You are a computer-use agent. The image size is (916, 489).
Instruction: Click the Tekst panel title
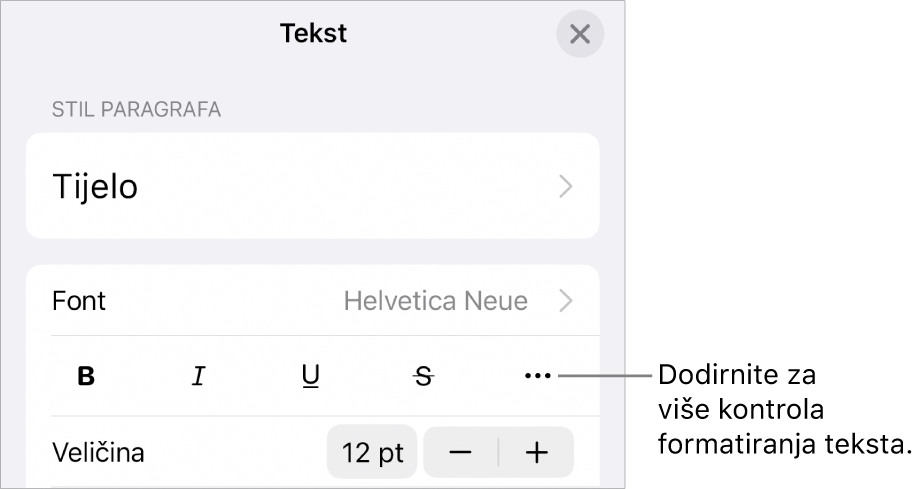click(x=313, y=33)
